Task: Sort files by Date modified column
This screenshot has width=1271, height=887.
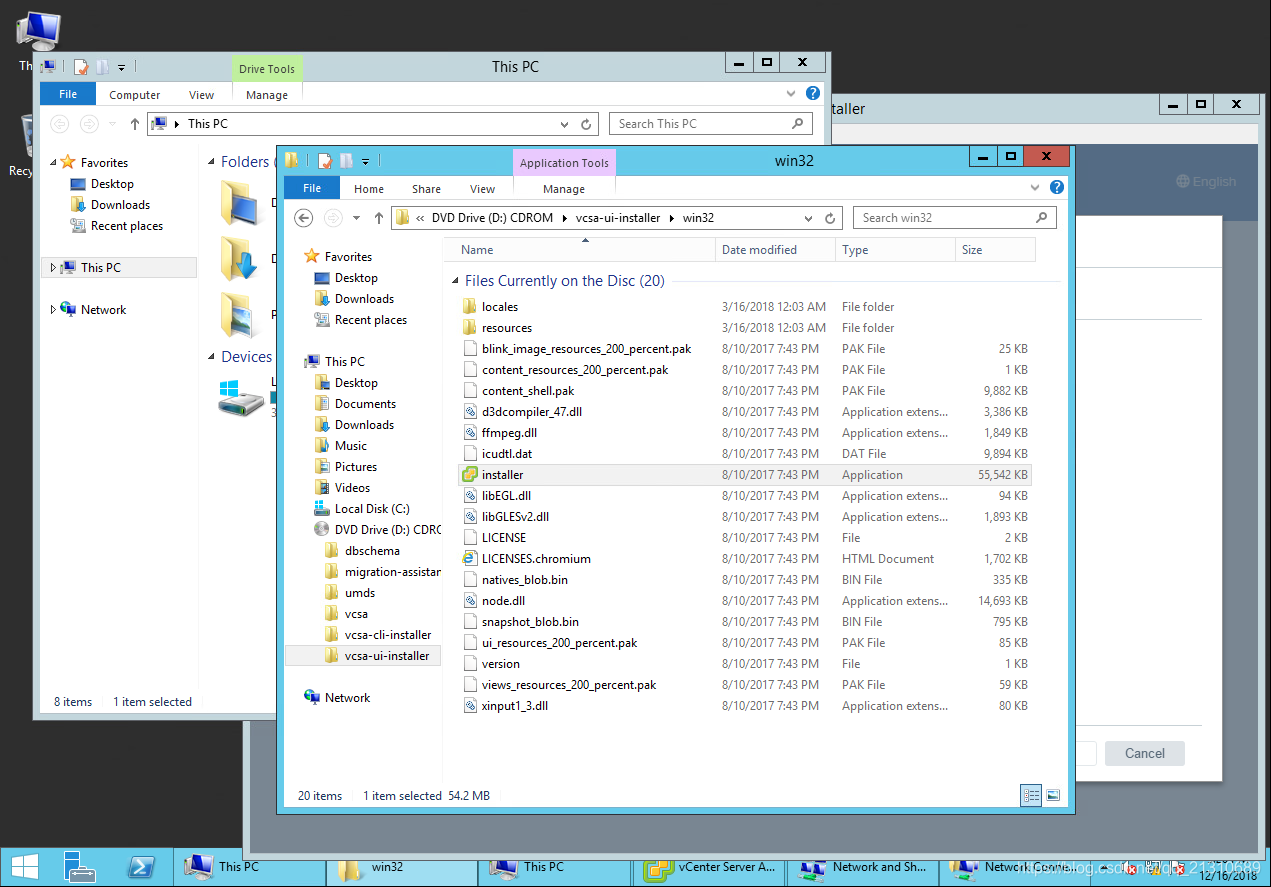Action: pos(775,250)
